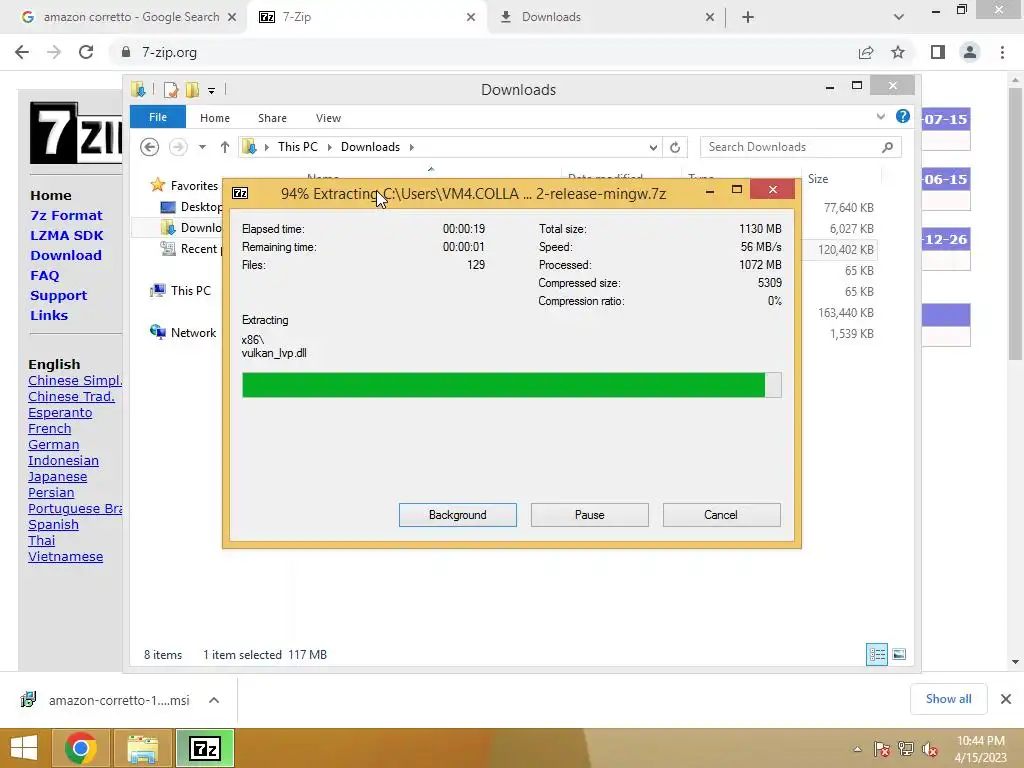Click the green extraction progress bar
Screen dimensions: 1024x768
(511, 385)
